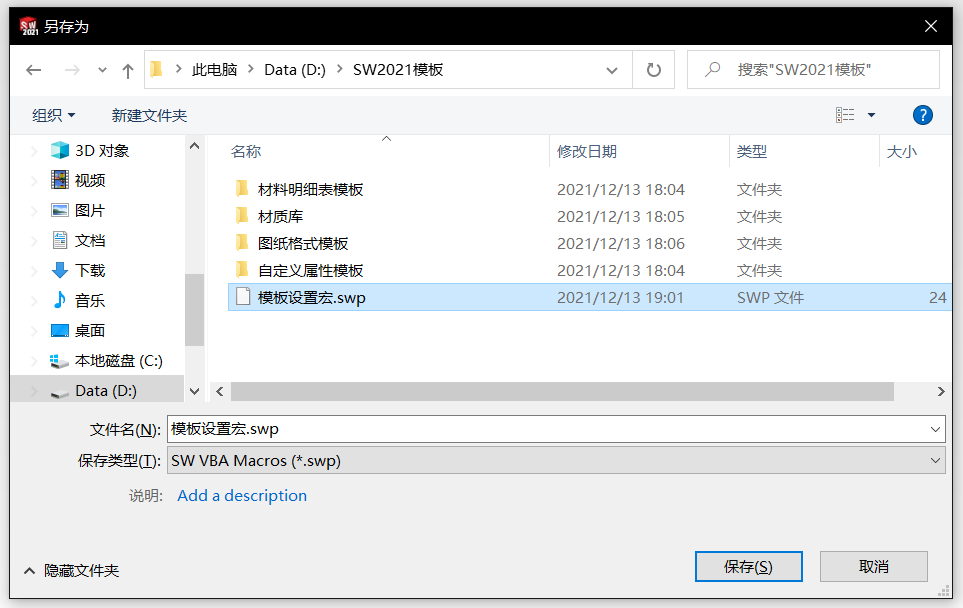Open the 文件名 dropdown arrow

coord(935,429)
